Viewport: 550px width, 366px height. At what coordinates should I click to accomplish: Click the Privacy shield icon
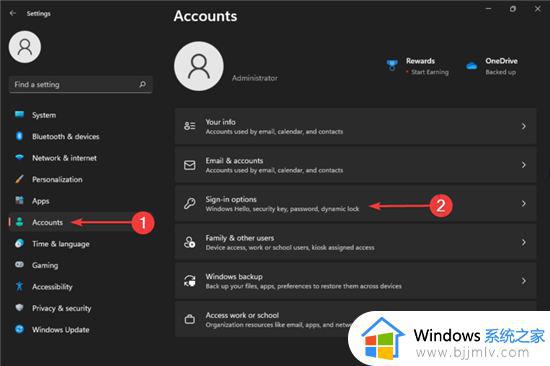[x=19, y=307]
